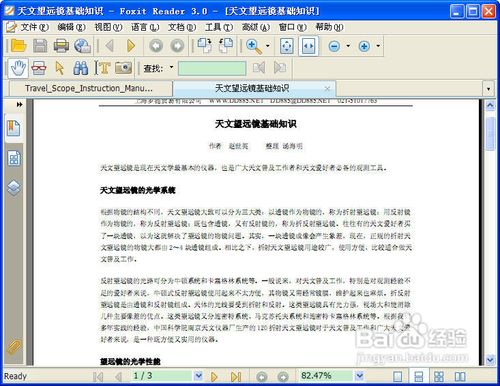Open the 帮助 menu

(329, 27)
